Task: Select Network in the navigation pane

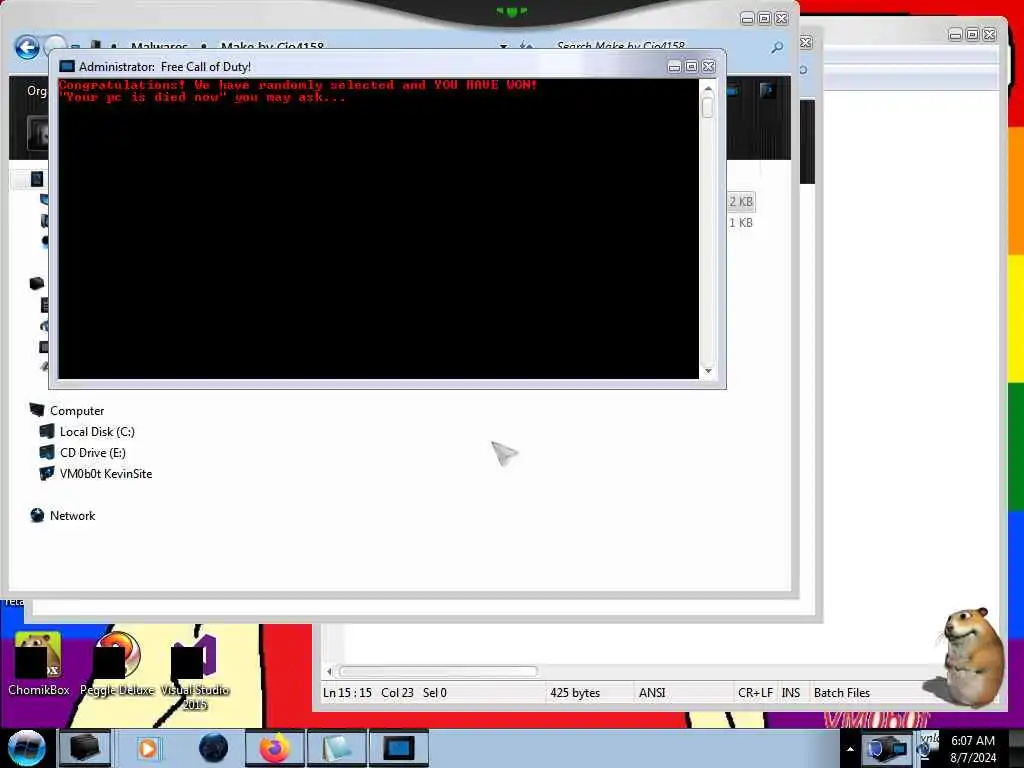Action: [x=72, y=515]
